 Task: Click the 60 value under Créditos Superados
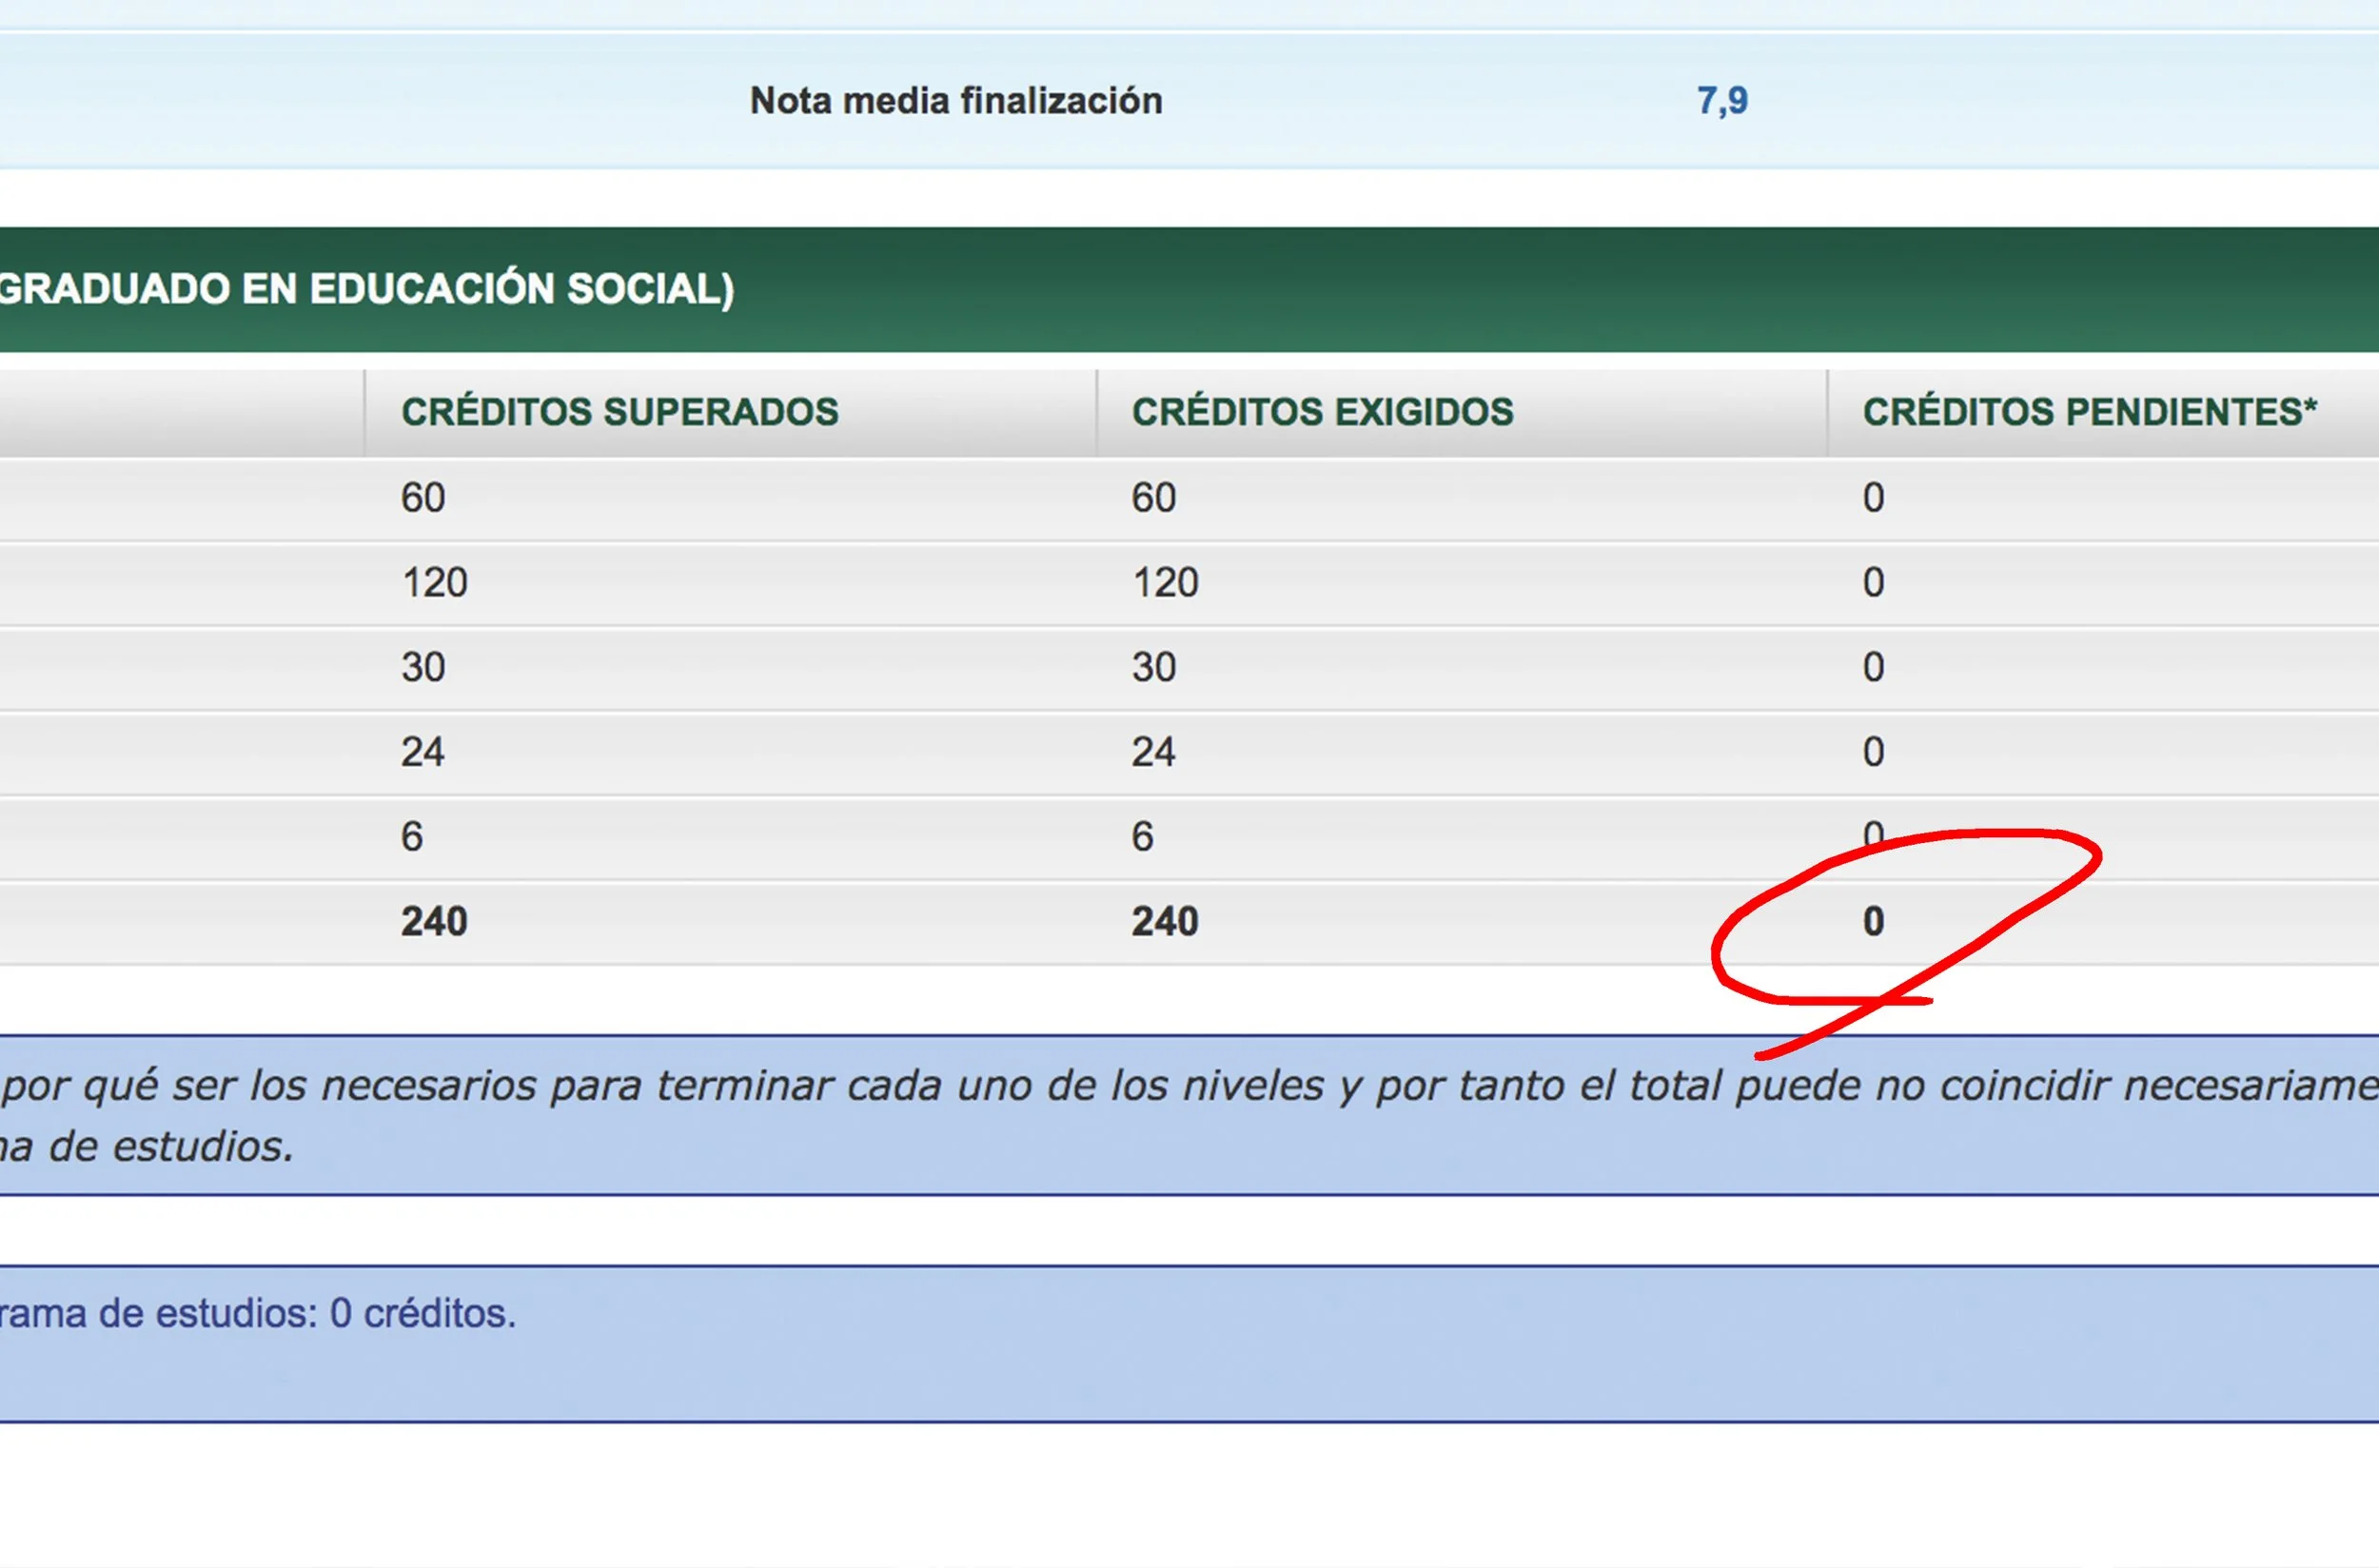click(423, 498)
